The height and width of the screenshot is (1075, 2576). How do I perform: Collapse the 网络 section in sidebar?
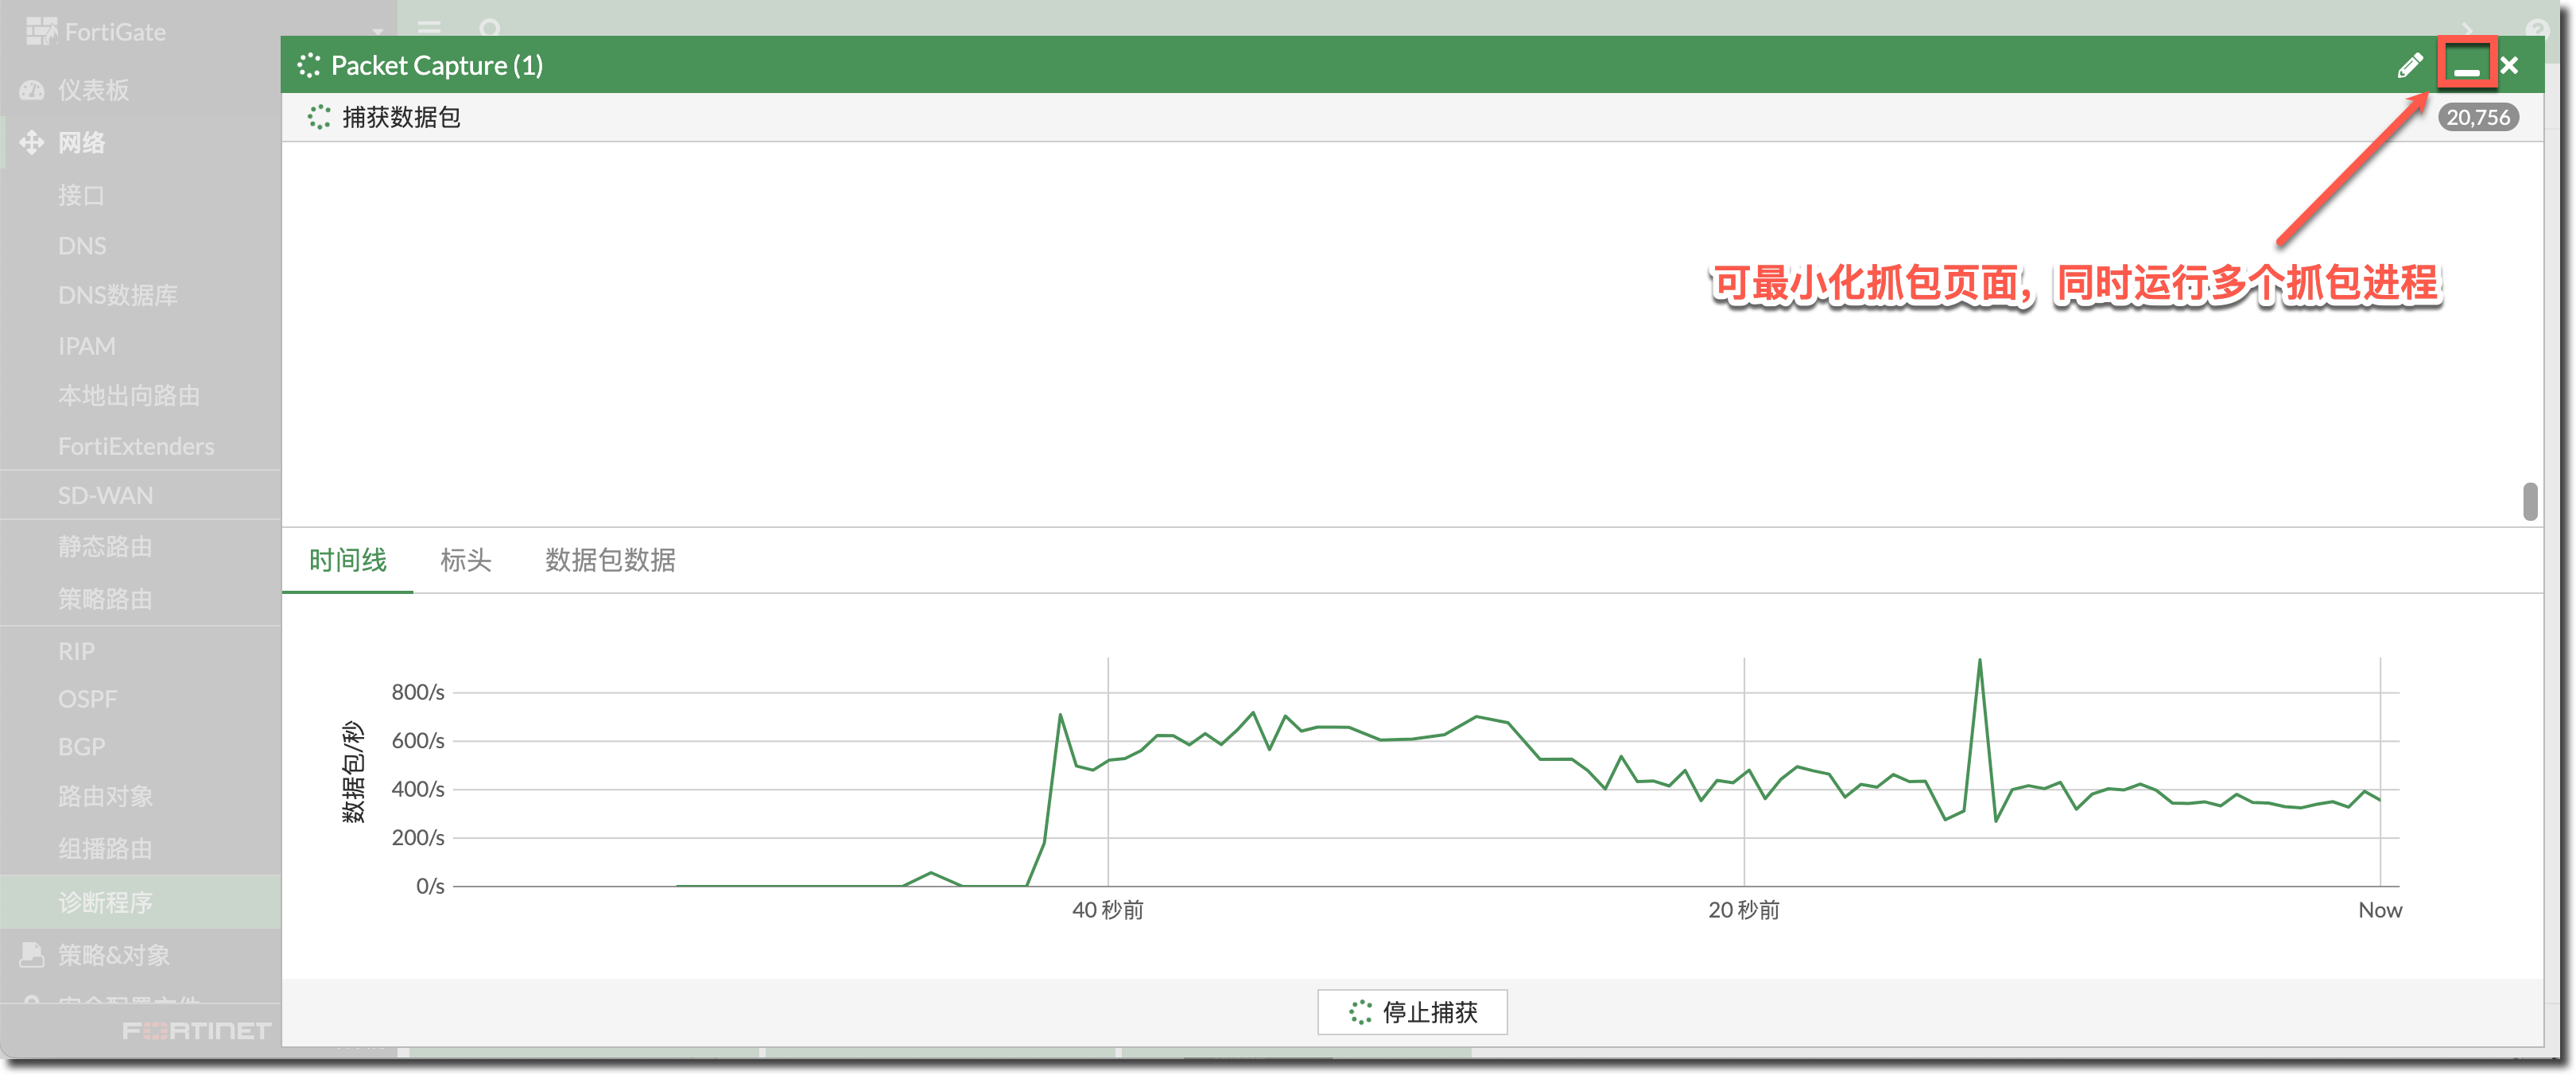80,143
